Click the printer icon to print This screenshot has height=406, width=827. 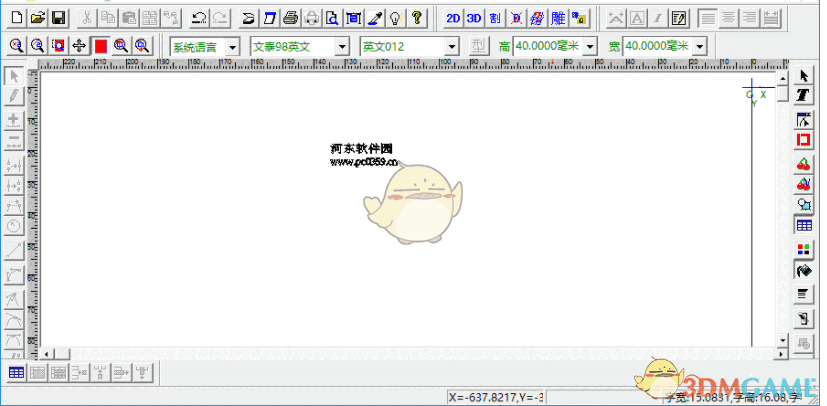coord(290,18)
